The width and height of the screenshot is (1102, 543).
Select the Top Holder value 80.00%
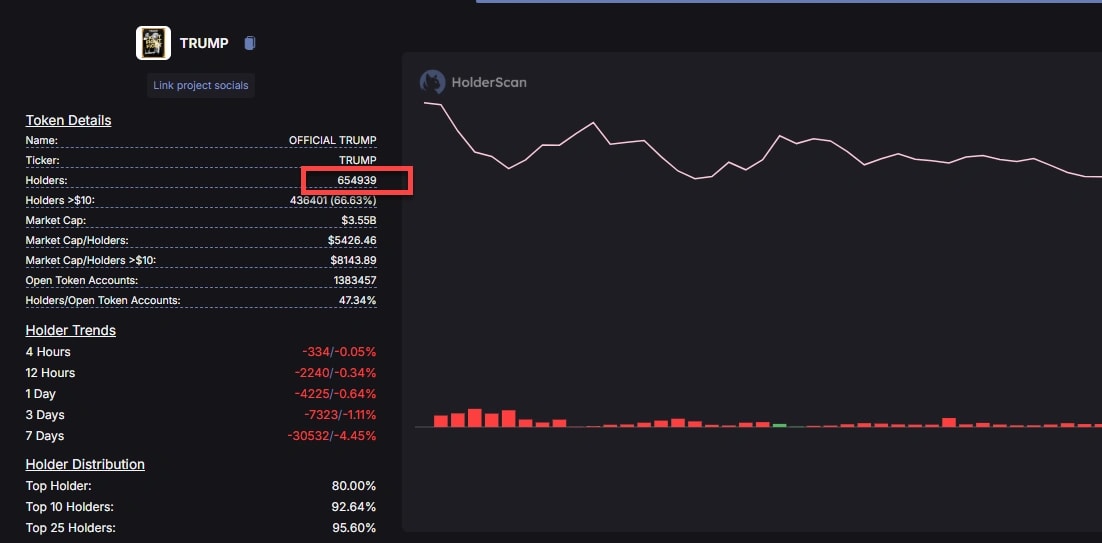coord(354,485)
